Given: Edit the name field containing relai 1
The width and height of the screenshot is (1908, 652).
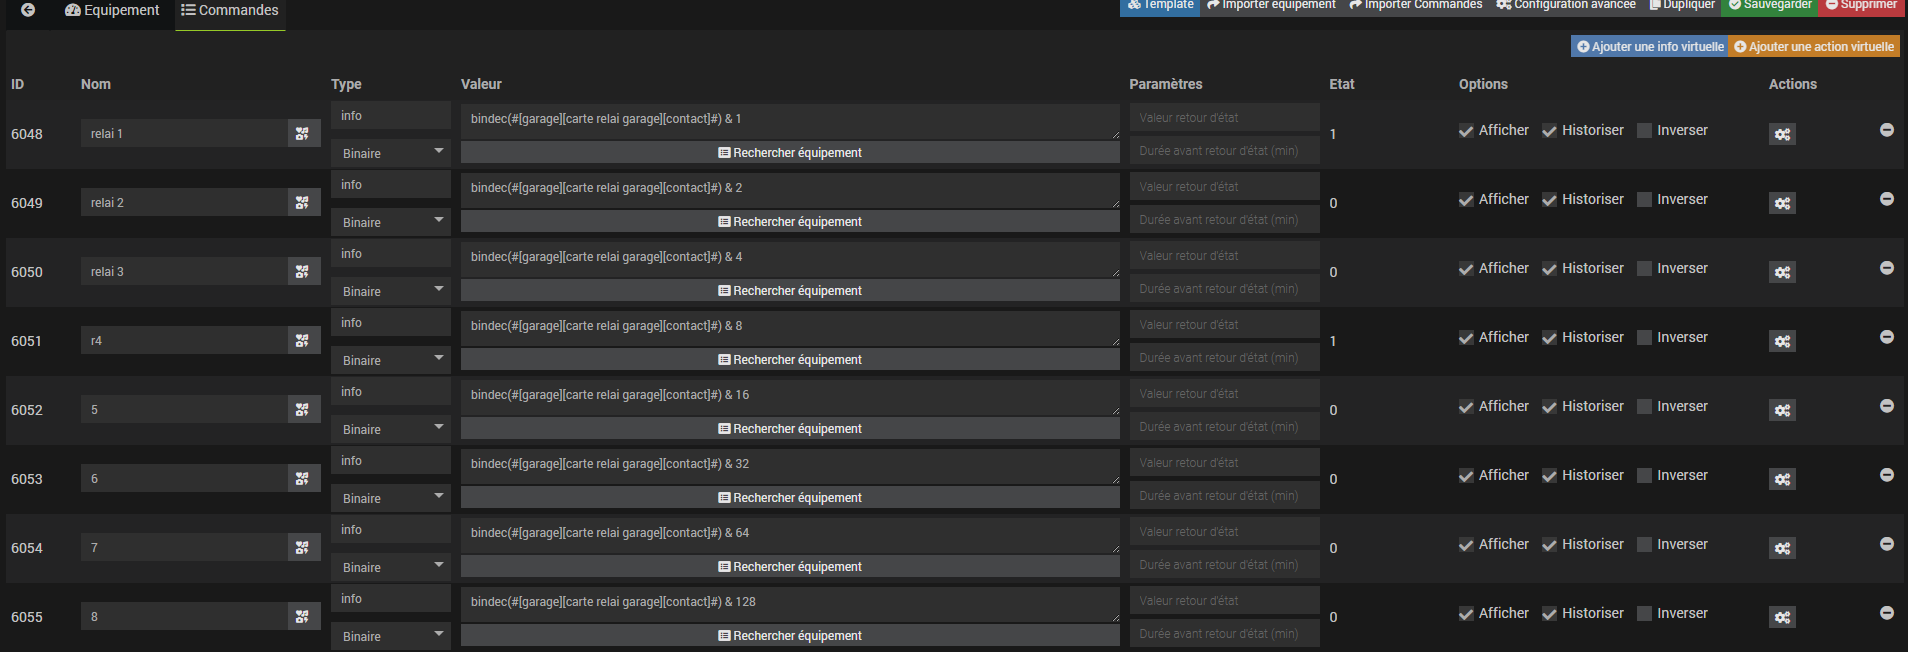Looking at the screenshot, I should tap(185, 133).
